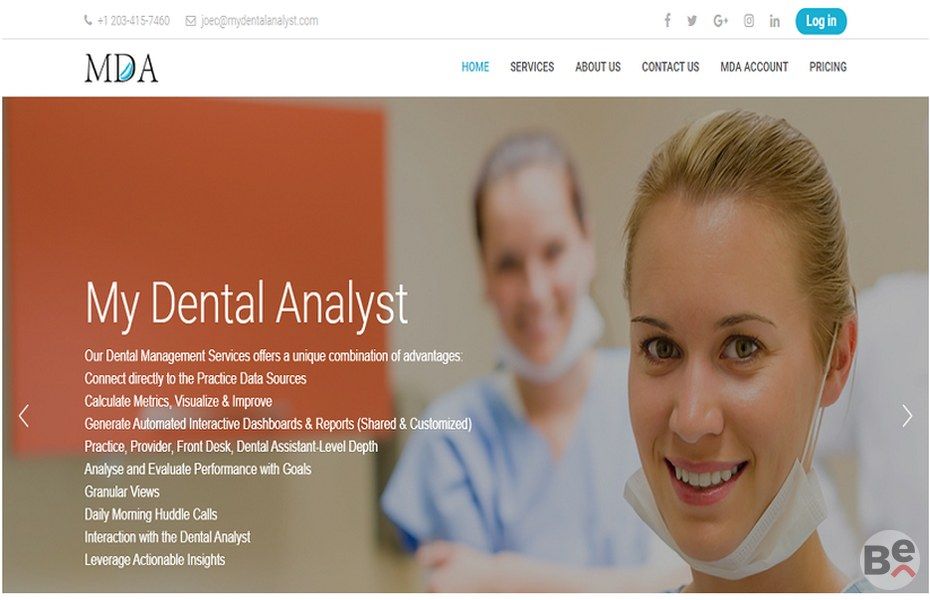The height and width of the screenshot is (600, 930).
Task: Open the Twitter social icon
Action: [x=692, y=21]
